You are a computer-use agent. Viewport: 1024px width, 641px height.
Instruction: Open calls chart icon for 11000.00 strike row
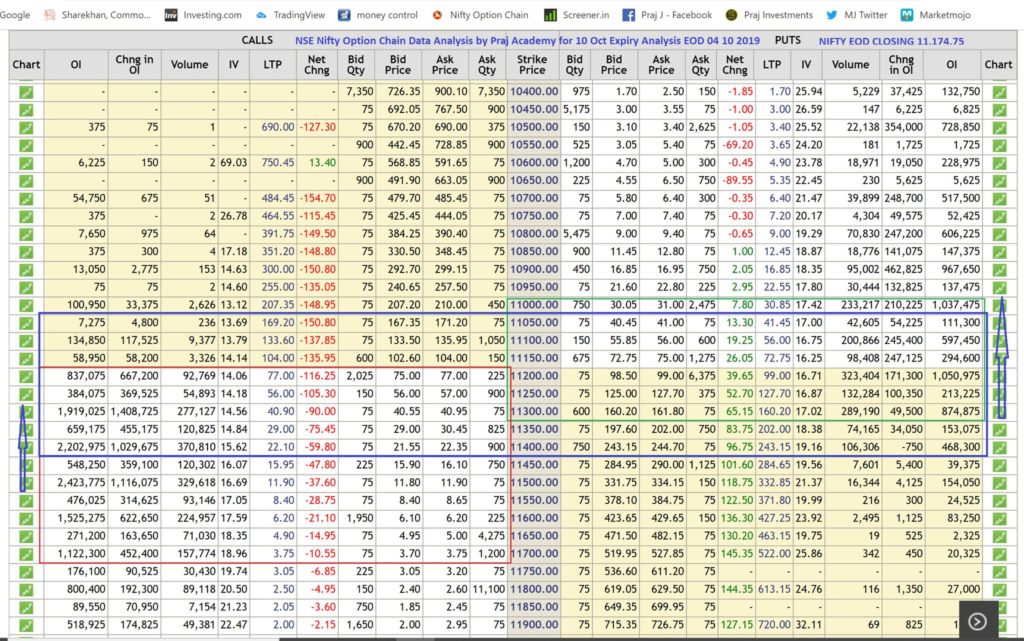pyautogui.click(x=25, y=305)
